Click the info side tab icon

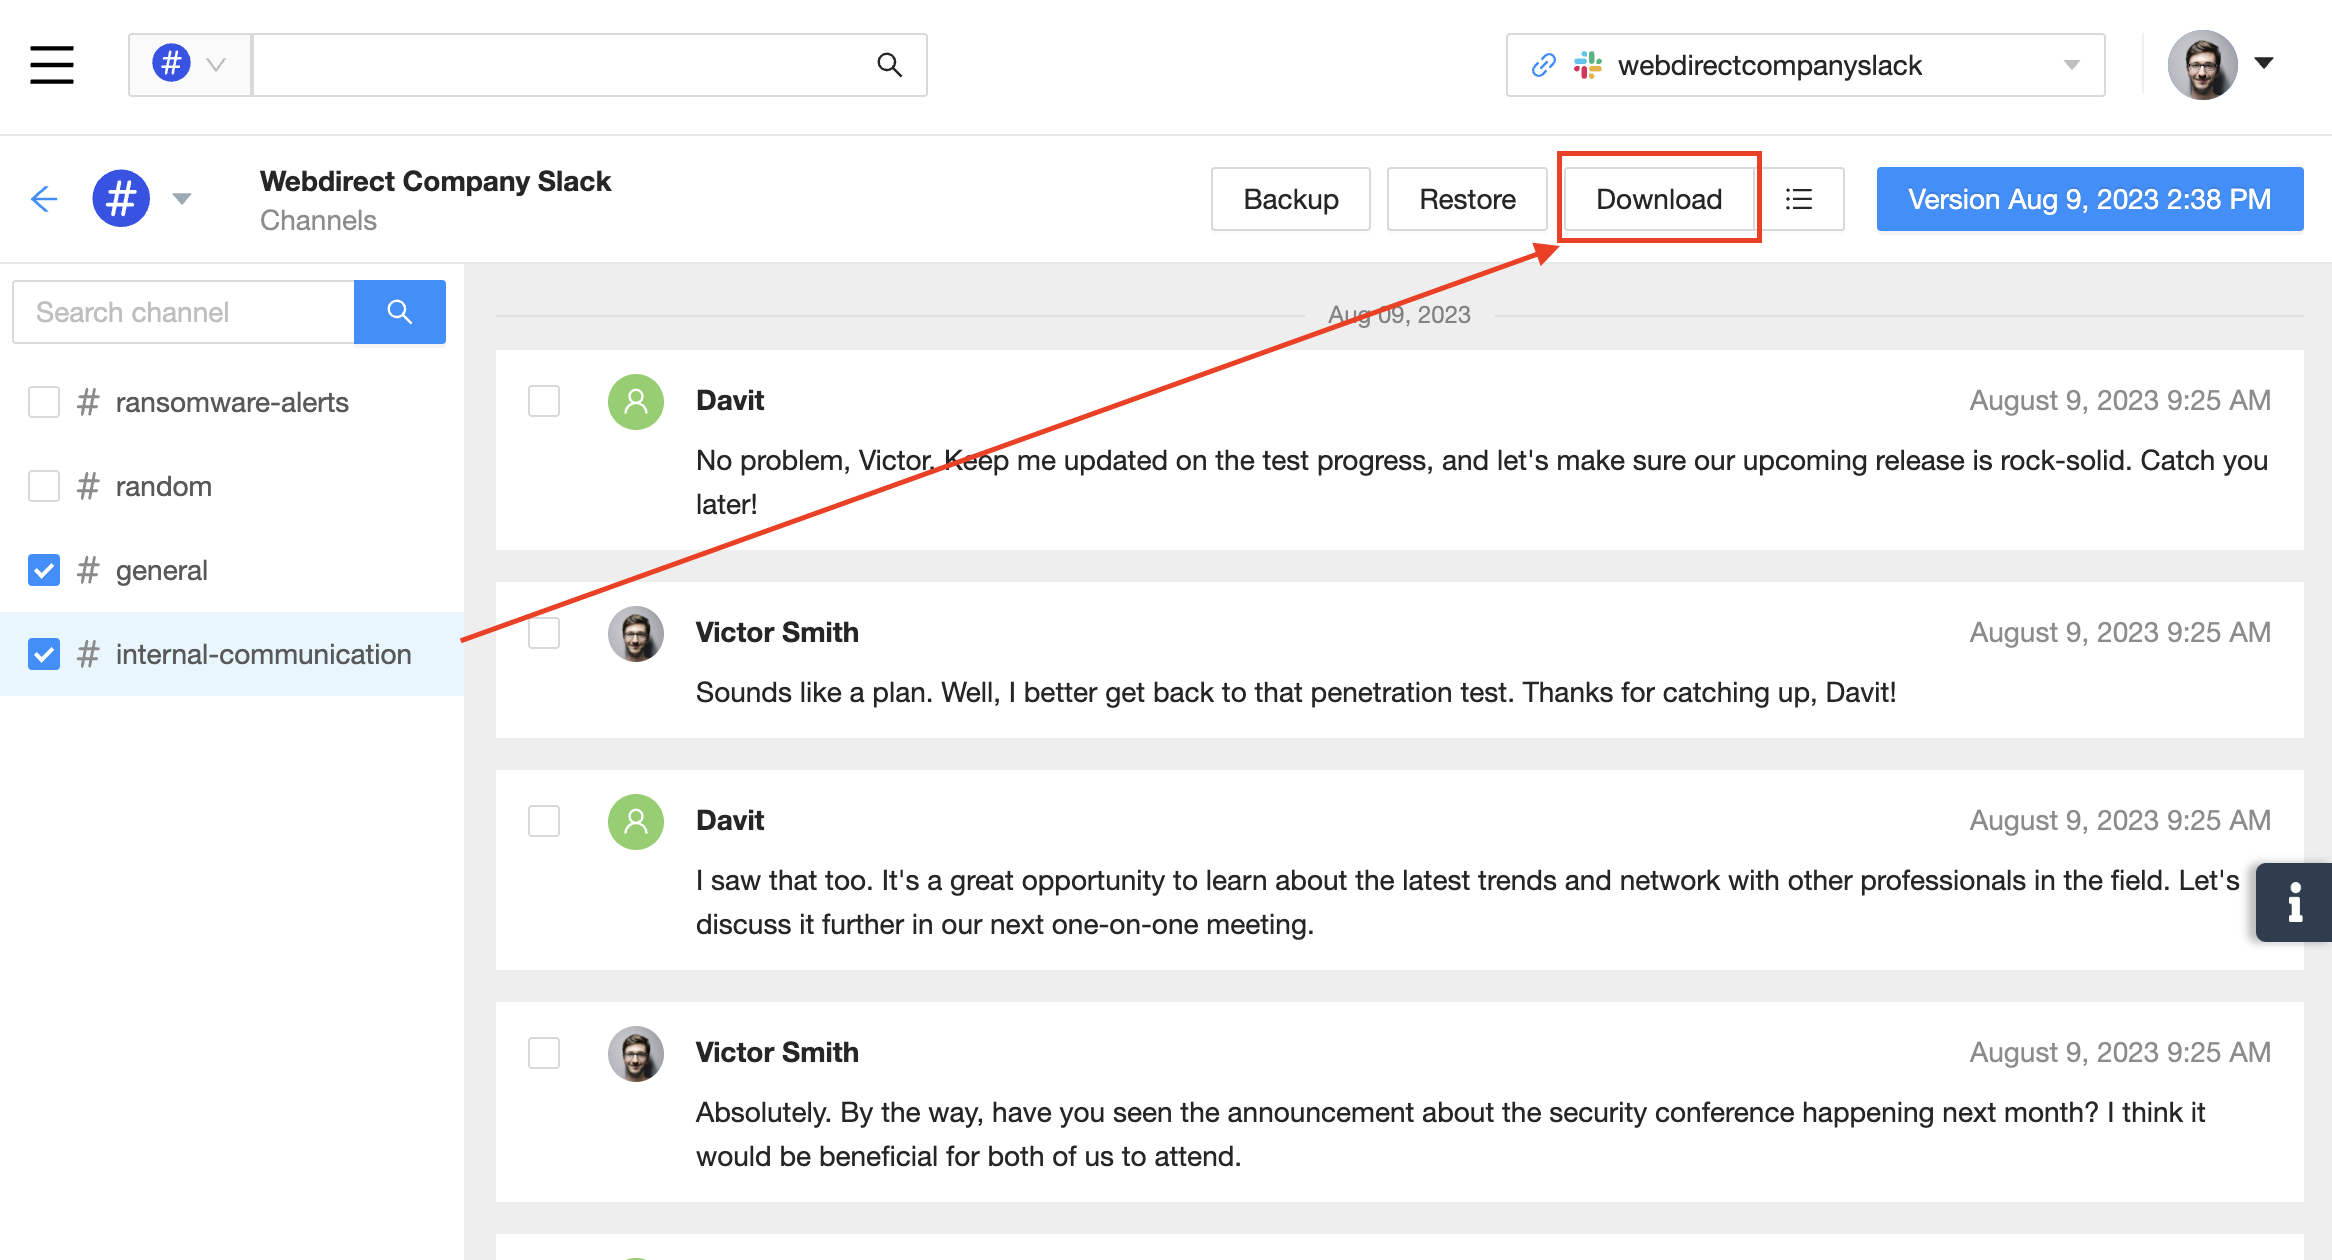point(2294,902)
